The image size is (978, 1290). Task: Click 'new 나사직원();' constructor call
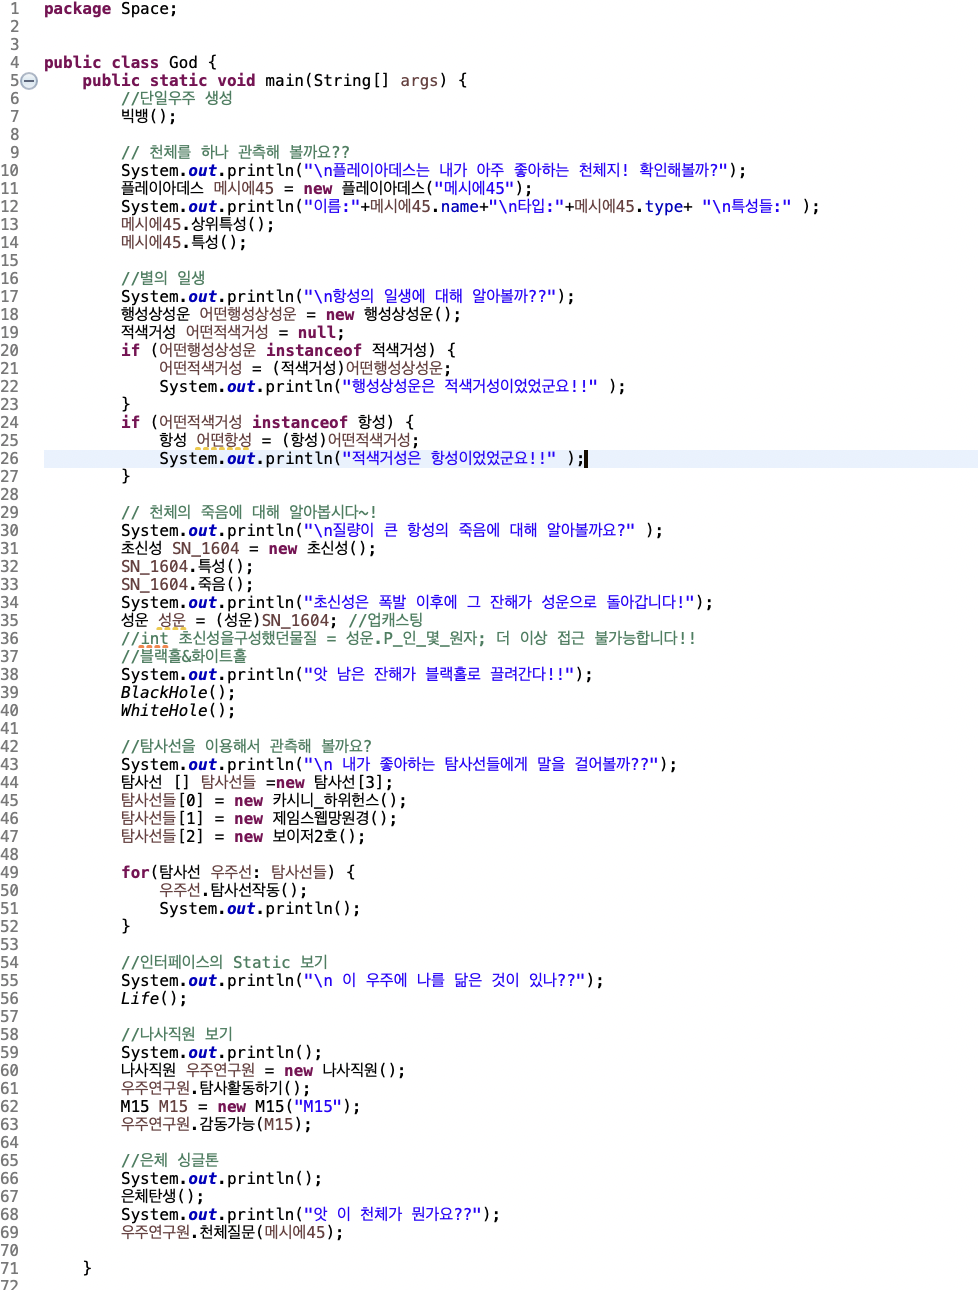pyautogui.click(x=345, y=1071)
